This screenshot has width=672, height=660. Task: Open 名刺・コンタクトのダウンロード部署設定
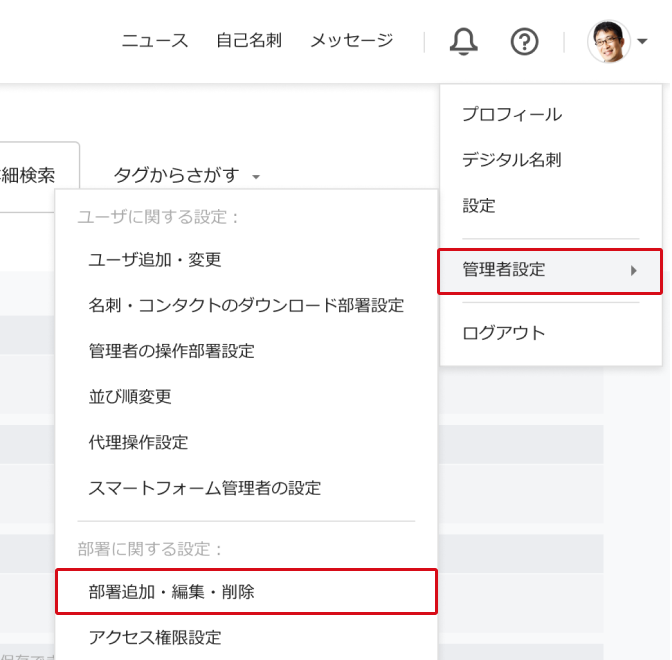(x=246, y=305)
